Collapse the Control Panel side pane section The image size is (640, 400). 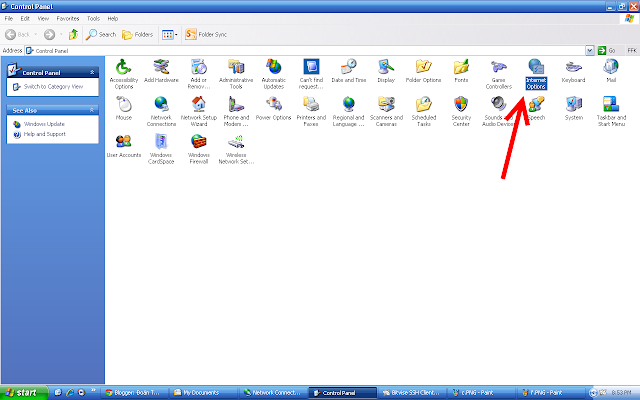(x=92, y=72)
